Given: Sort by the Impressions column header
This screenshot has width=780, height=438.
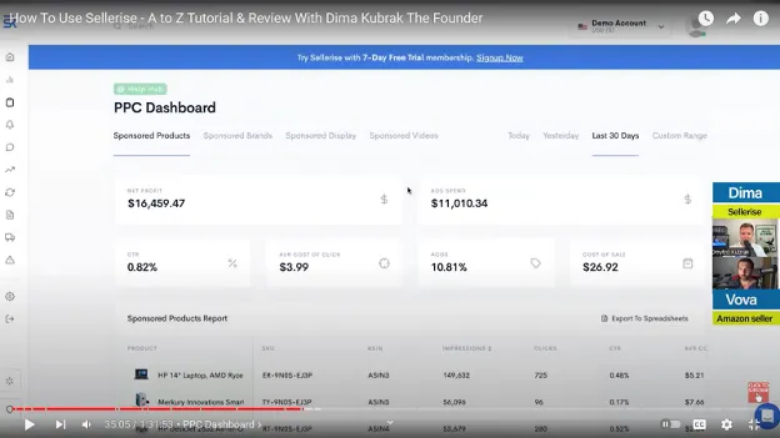Looking at the screenshot, I should pos(467,348).
